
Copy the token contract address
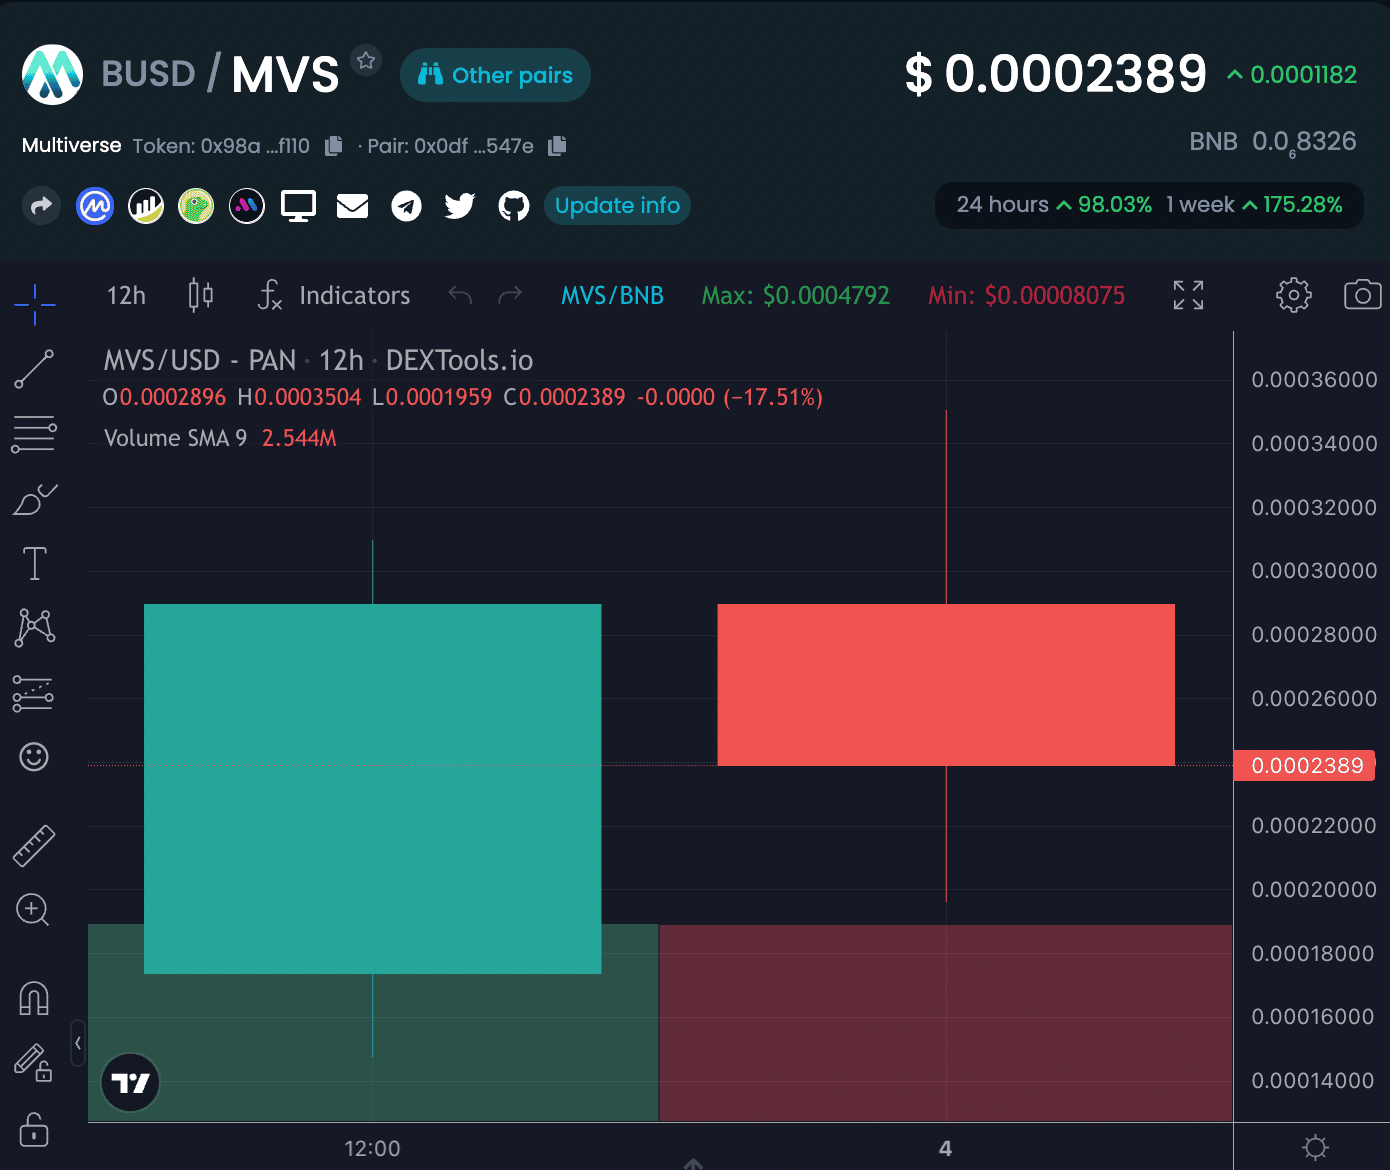click(334, 146)
